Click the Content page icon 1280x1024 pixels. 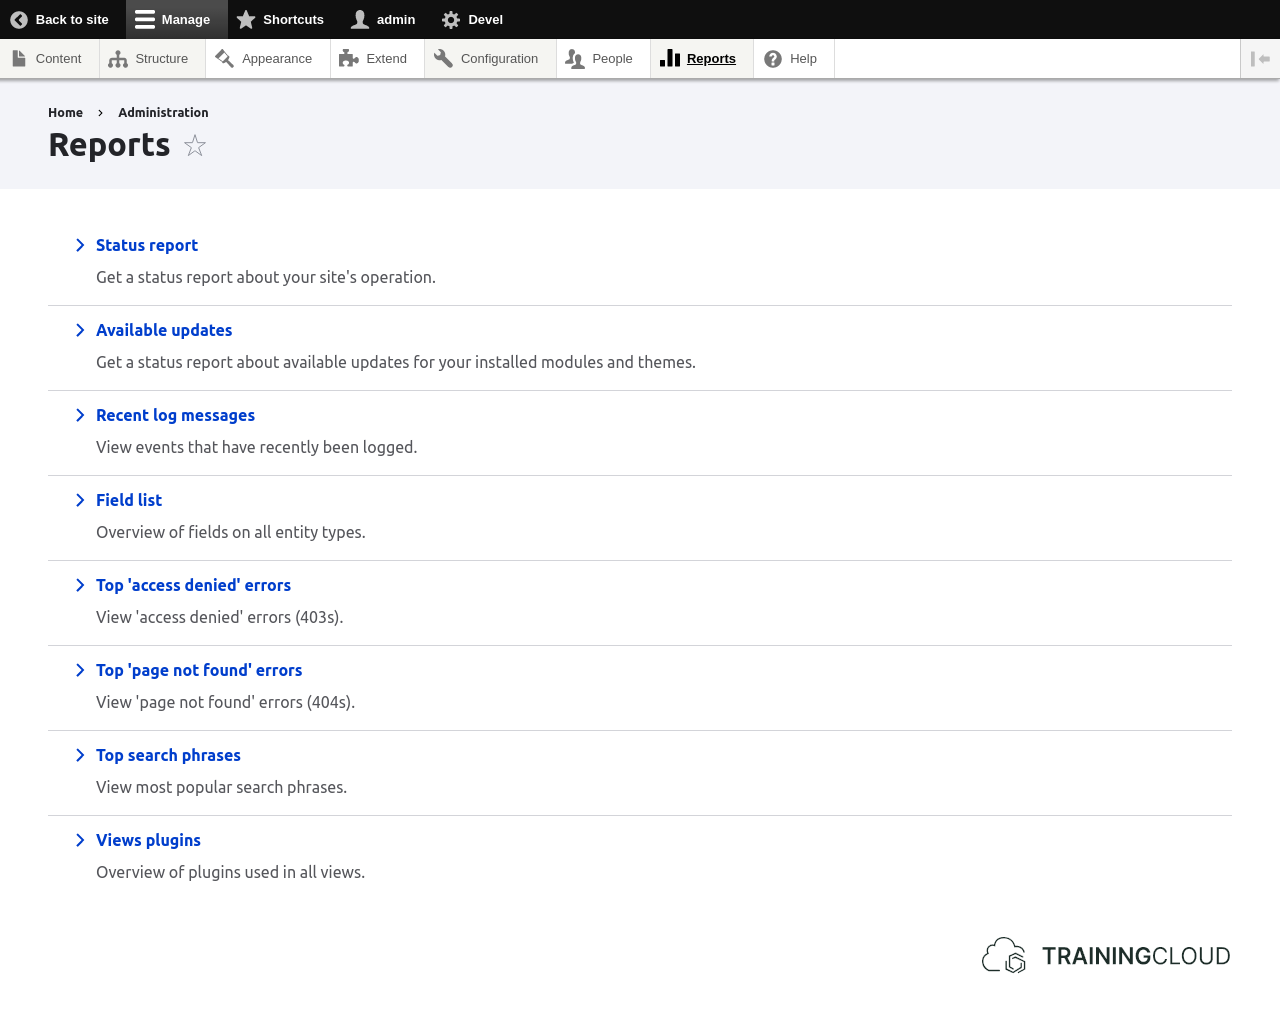pos(19,59)
